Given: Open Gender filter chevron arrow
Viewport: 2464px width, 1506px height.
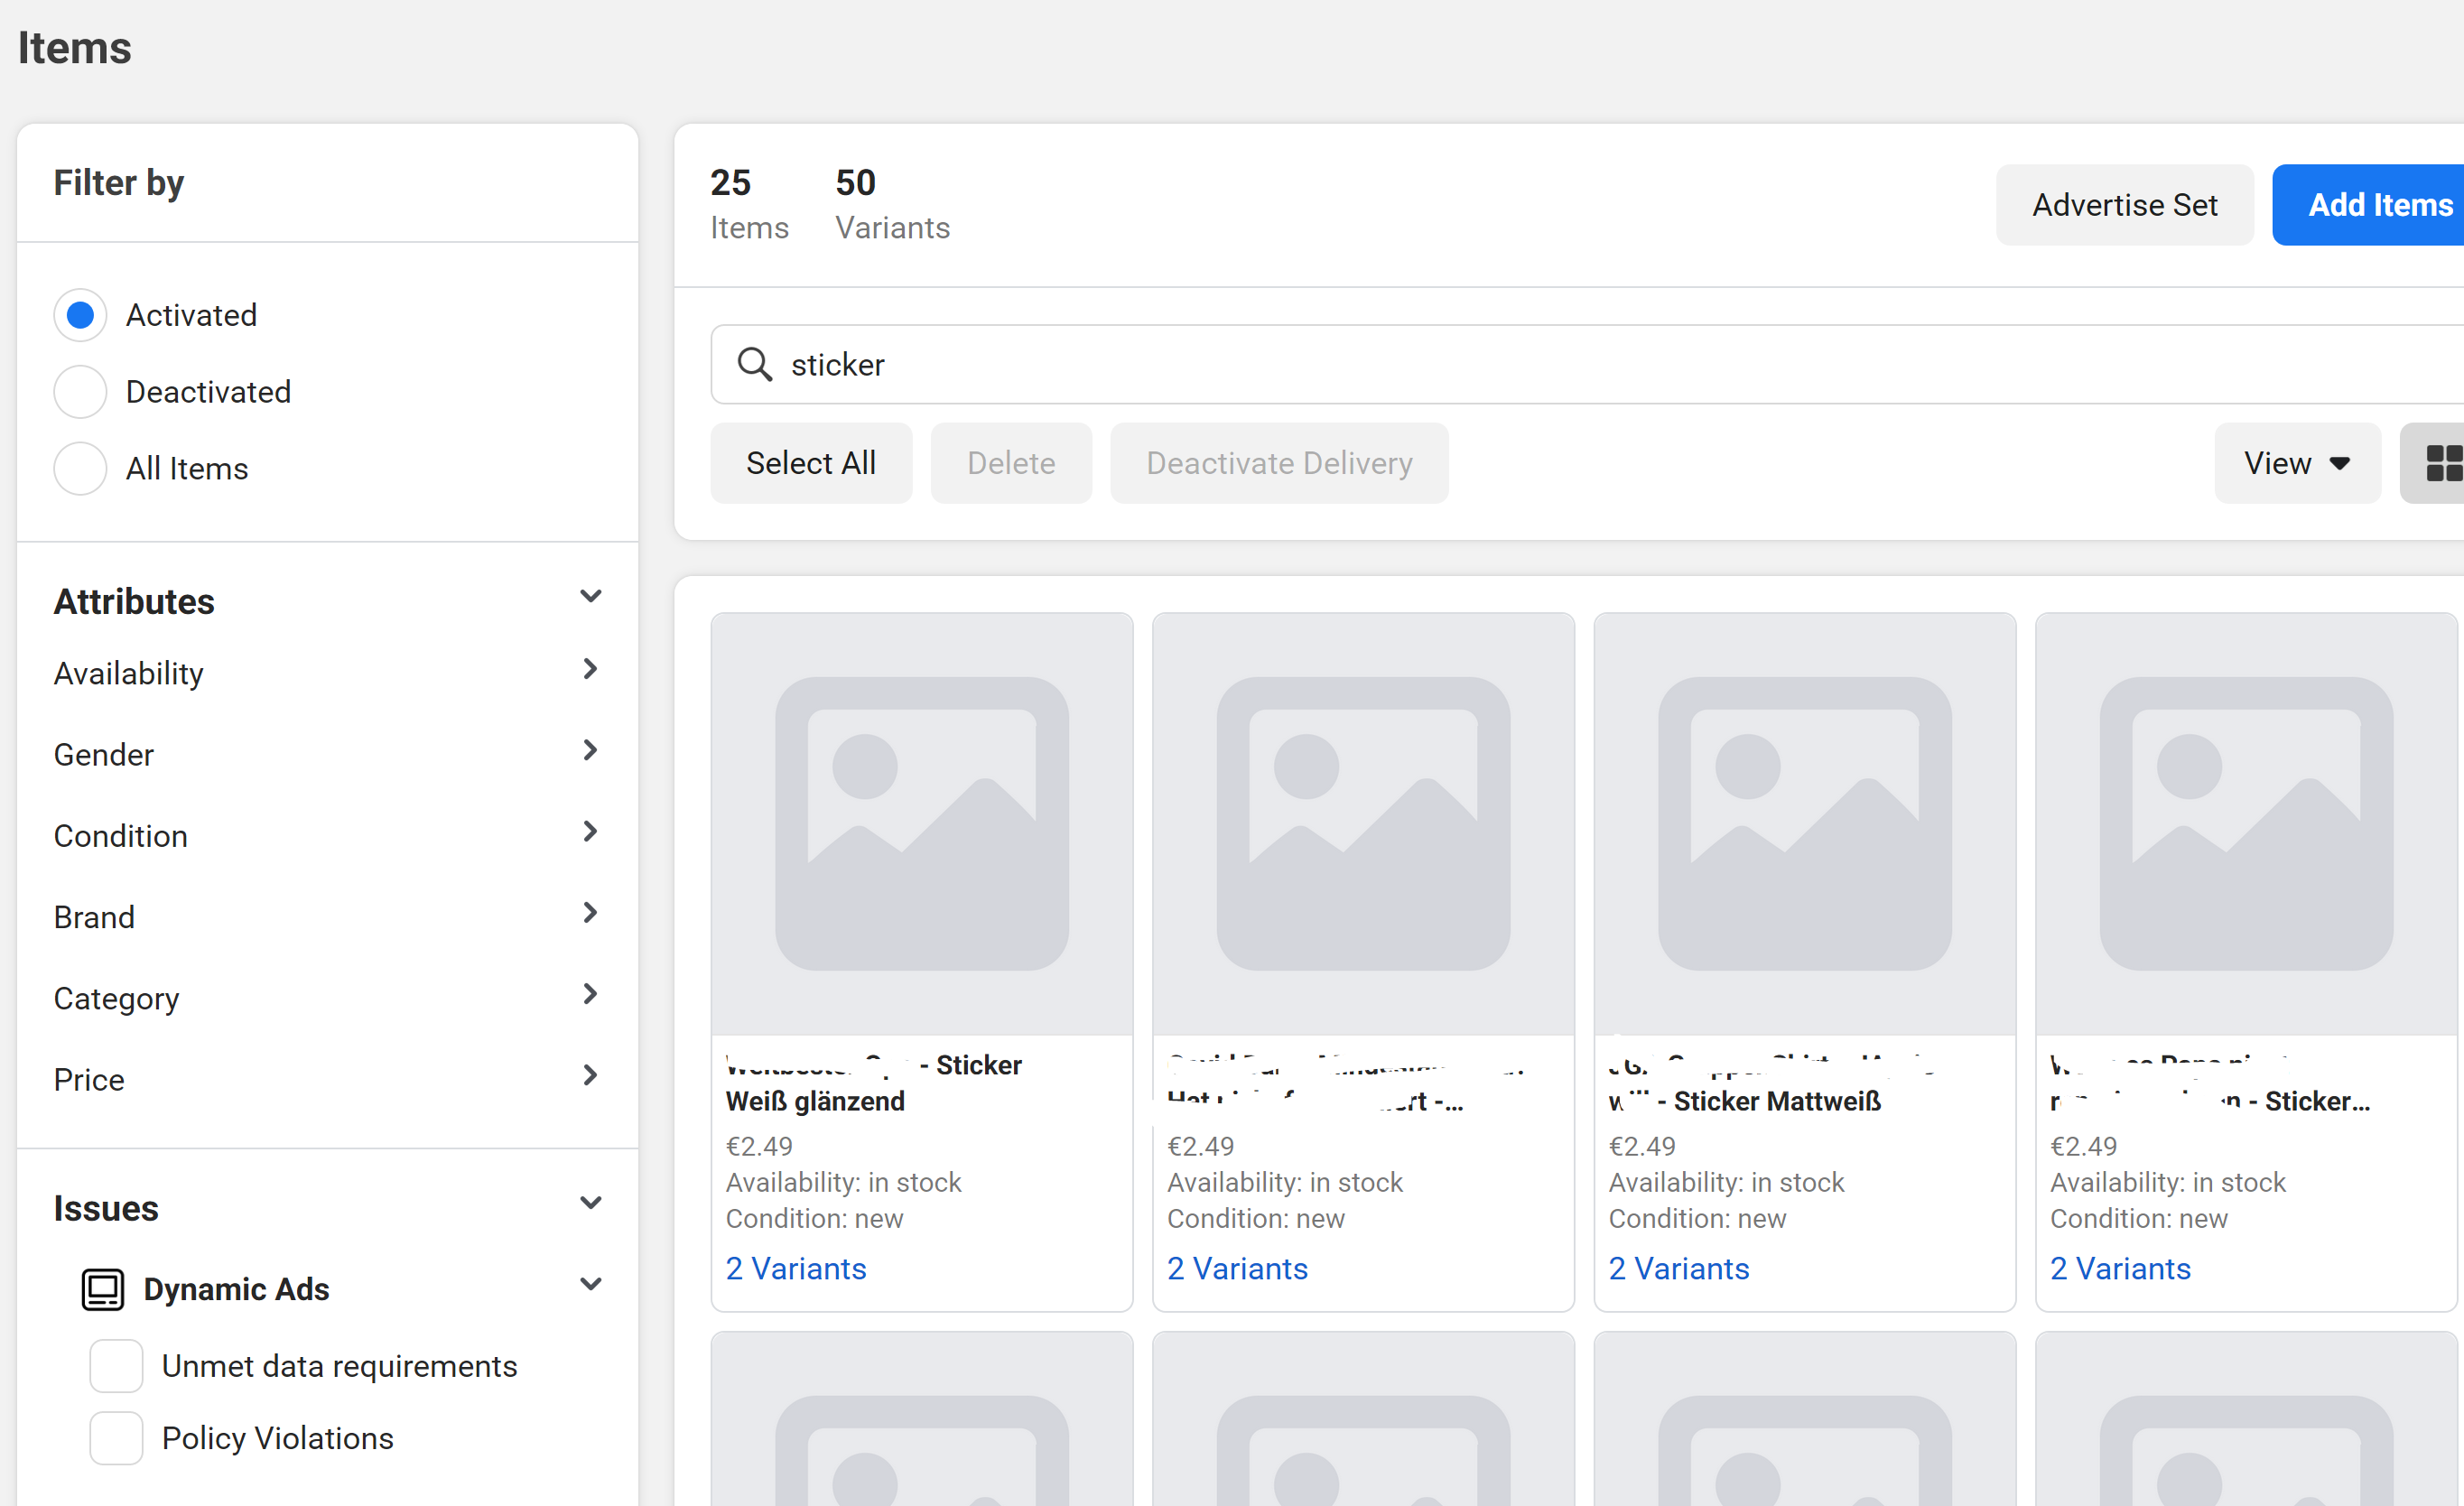Looking at the screenshot, I should (x=590, y=750).
